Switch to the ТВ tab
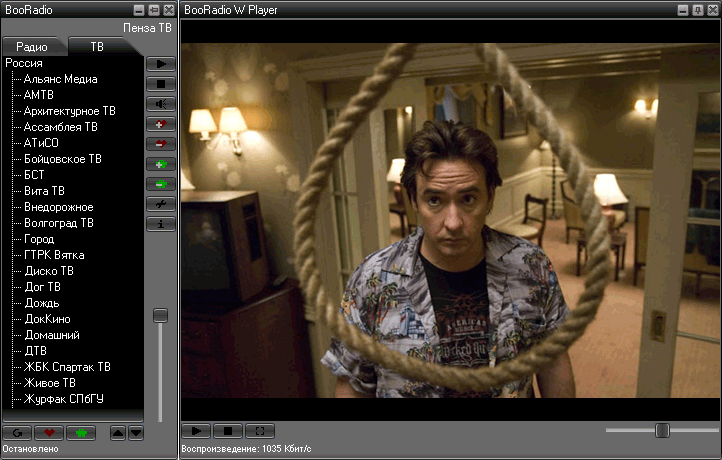This screenshot has height=460, width=722. (97, 47)
